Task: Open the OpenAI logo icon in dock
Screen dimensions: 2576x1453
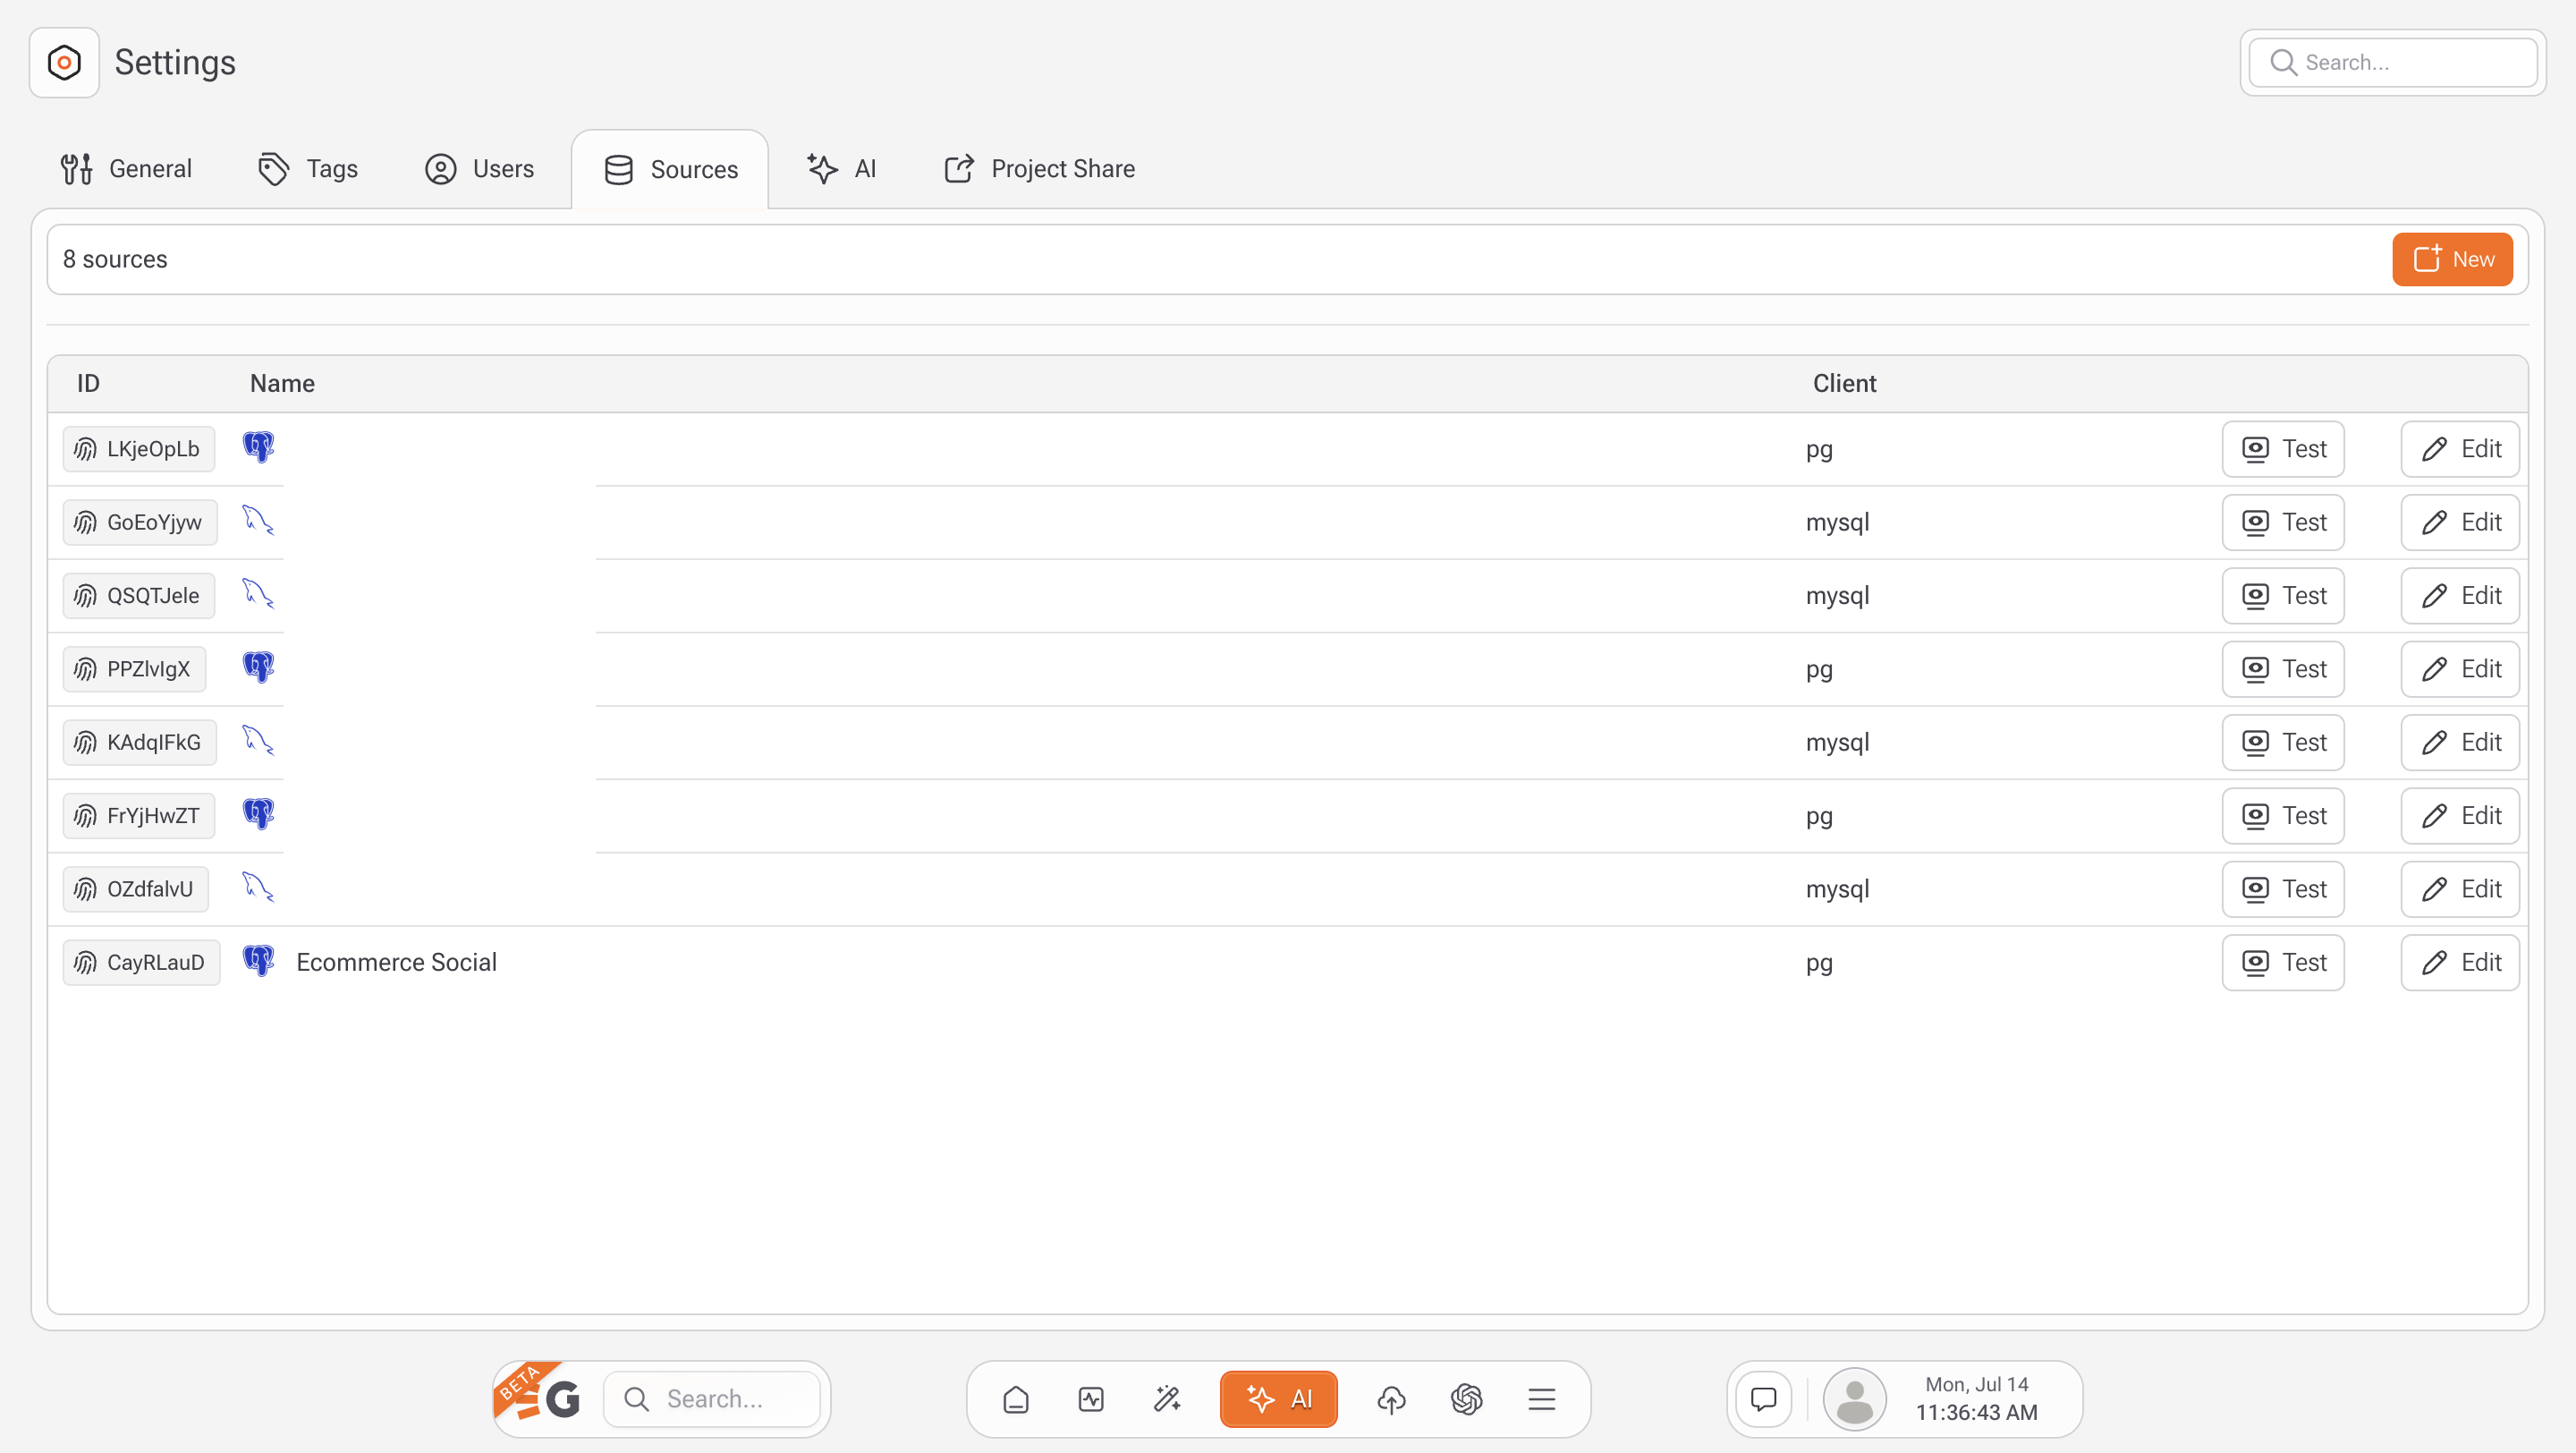Action: point(1466,1399)
